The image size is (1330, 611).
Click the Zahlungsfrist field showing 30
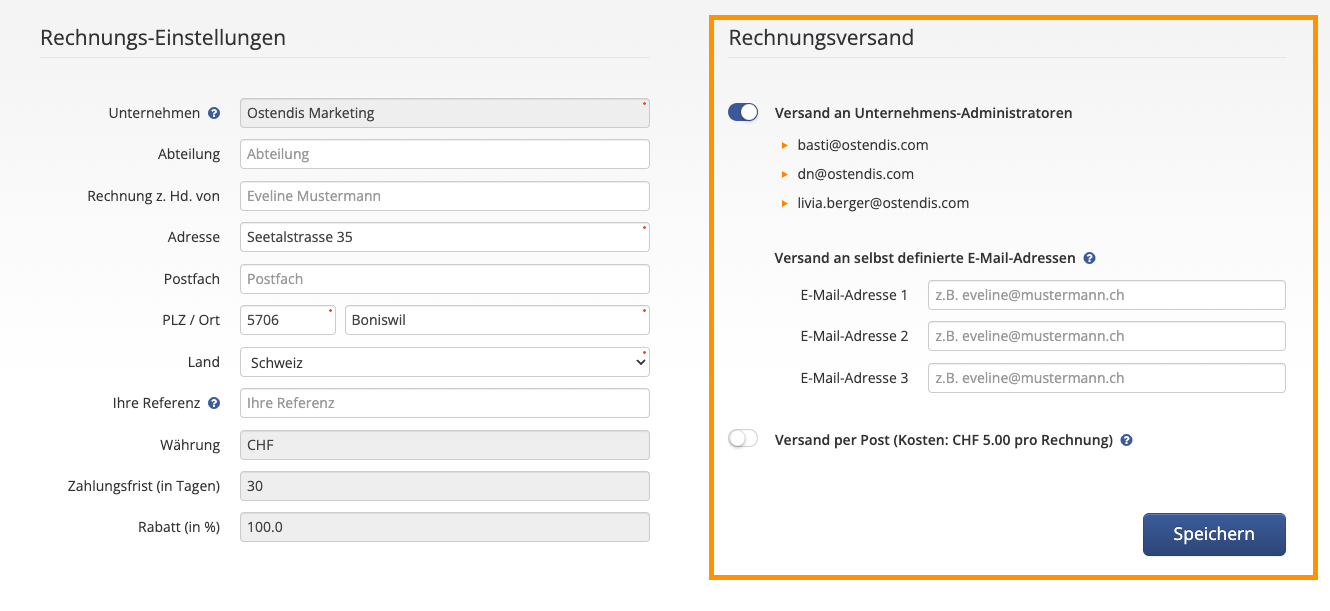pos(445,486)
